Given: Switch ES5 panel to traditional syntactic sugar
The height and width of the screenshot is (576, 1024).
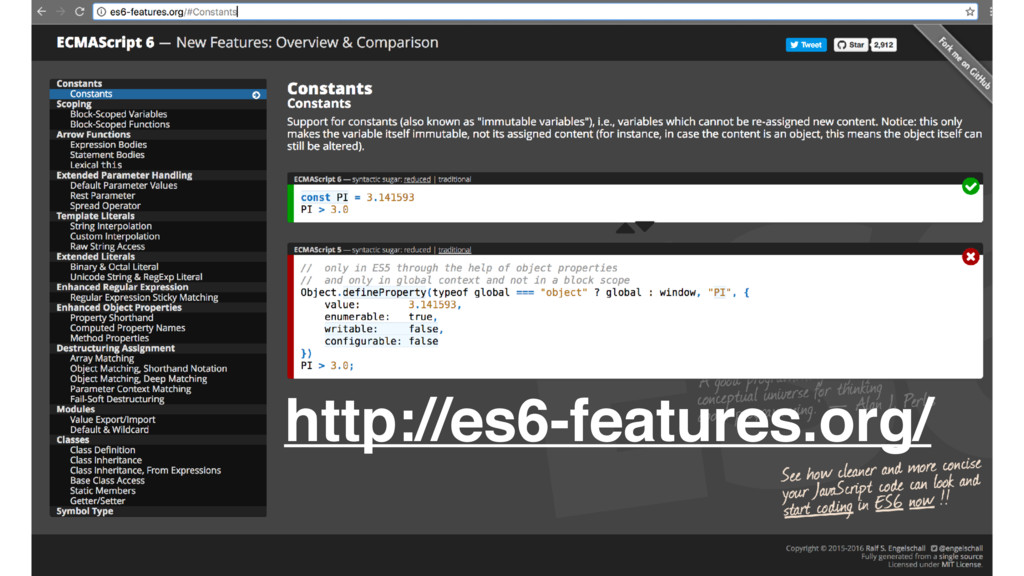Looking at the screenshot, I should click(x=455, y=249).
